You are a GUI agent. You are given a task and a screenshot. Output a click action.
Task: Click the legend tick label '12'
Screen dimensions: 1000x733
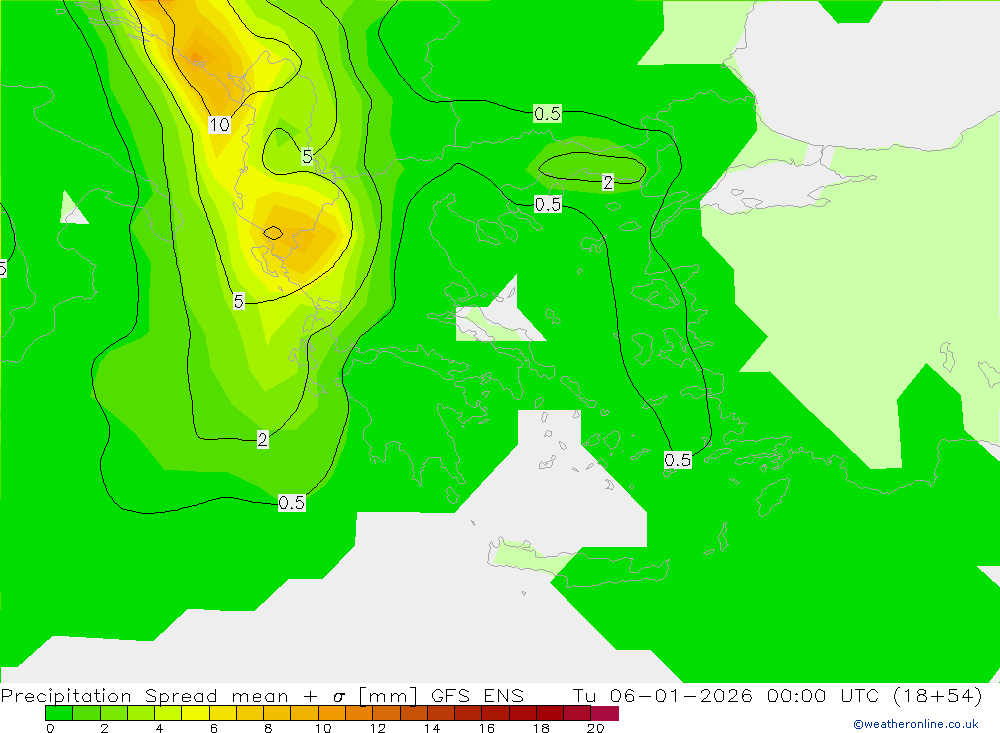click(x=378, y=728)
